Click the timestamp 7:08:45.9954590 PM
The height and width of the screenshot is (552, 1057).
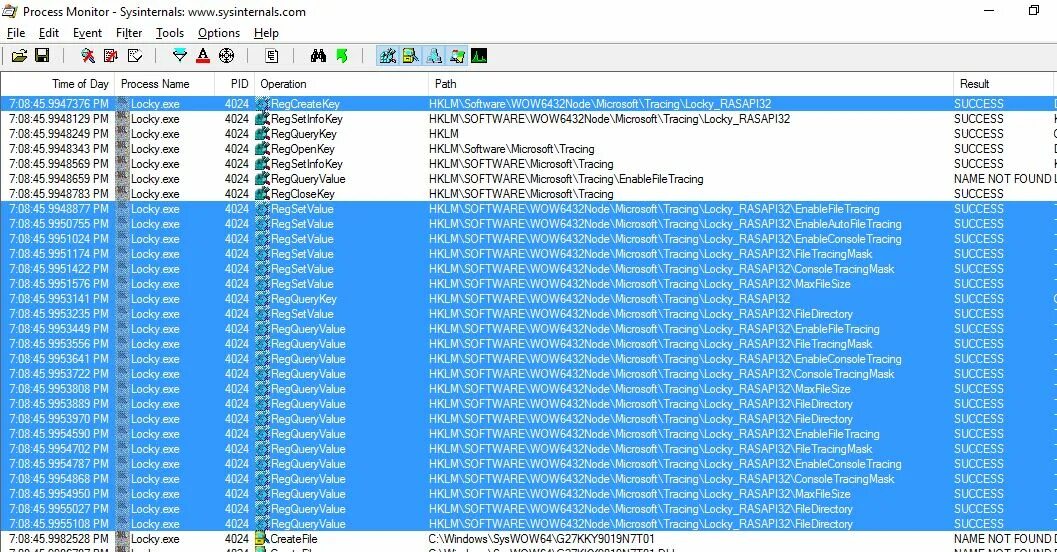[59, 433]
